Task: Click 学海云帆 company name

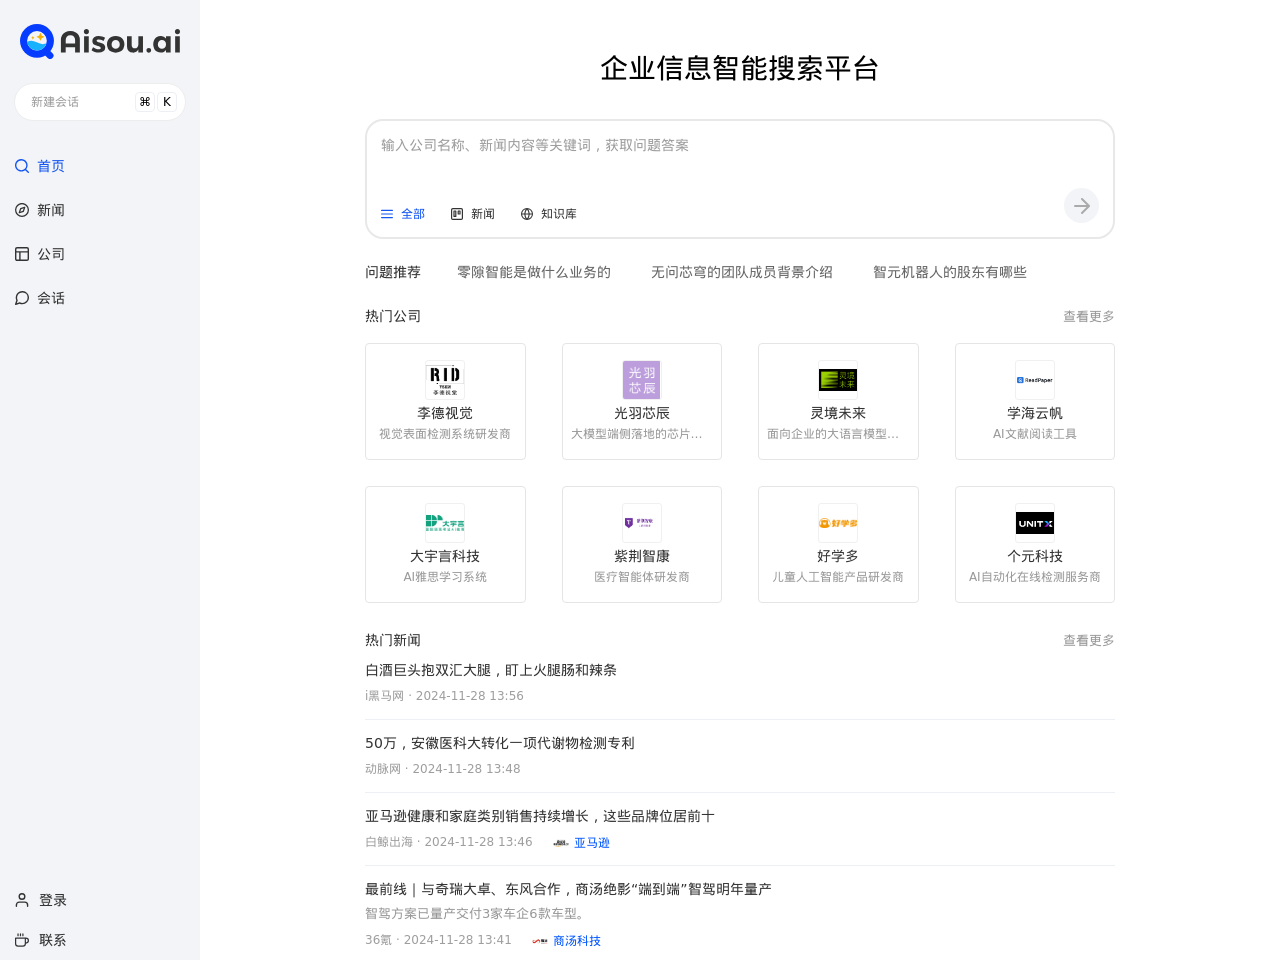Action: pyautogui.click(x=1035, y=413)
